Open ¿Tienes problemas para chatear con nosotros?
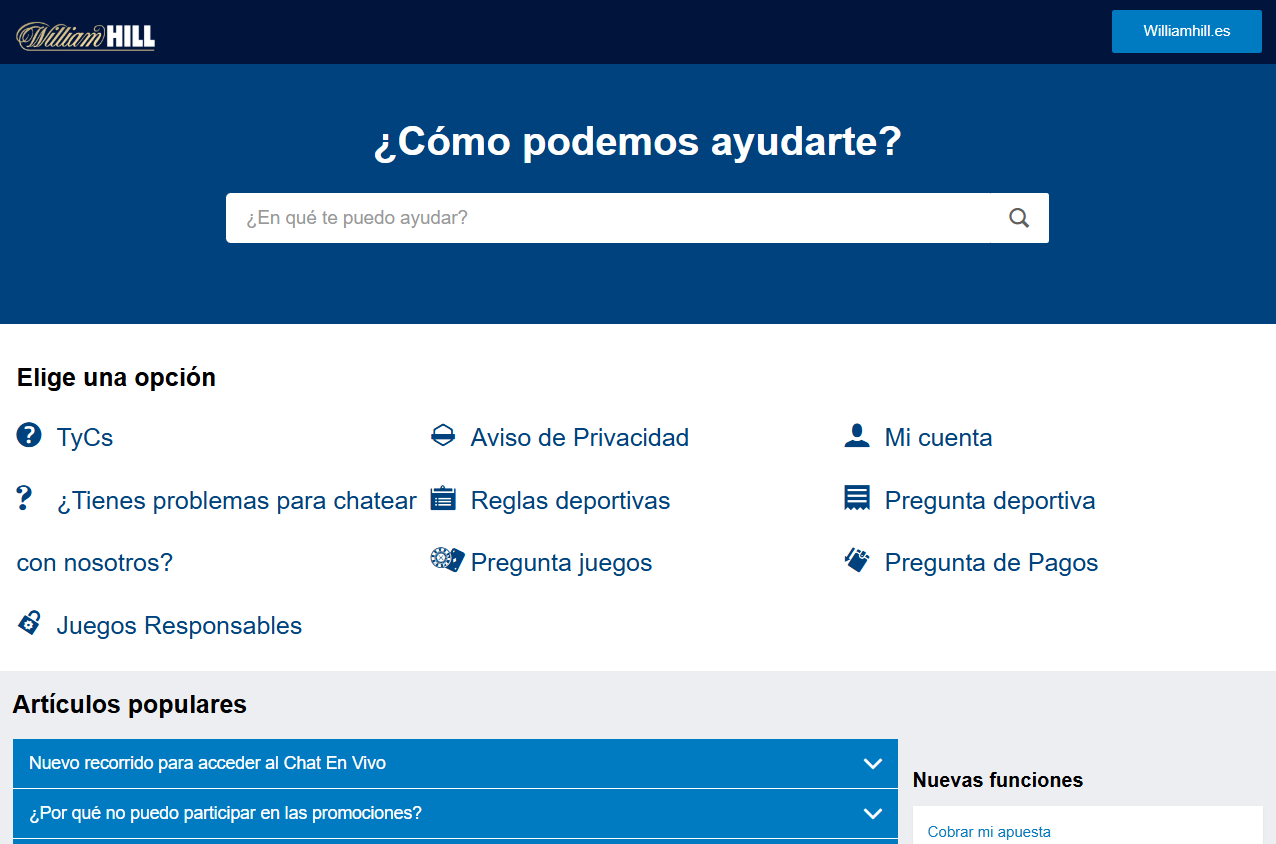This screenshot has height=844, width=1276. pyautogui.click(x=217, y=531)
